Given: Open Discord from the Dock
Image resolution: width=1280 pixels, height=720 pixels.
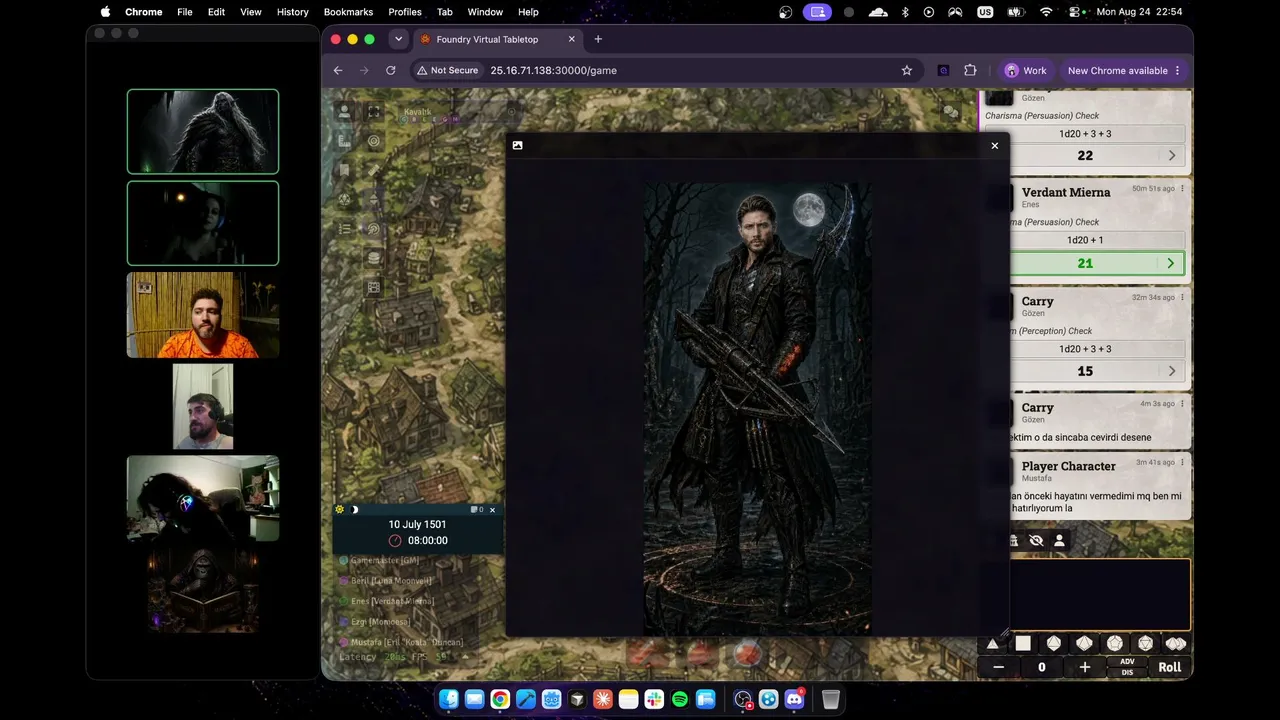Looking at the screenshot, I should (795, 699).
